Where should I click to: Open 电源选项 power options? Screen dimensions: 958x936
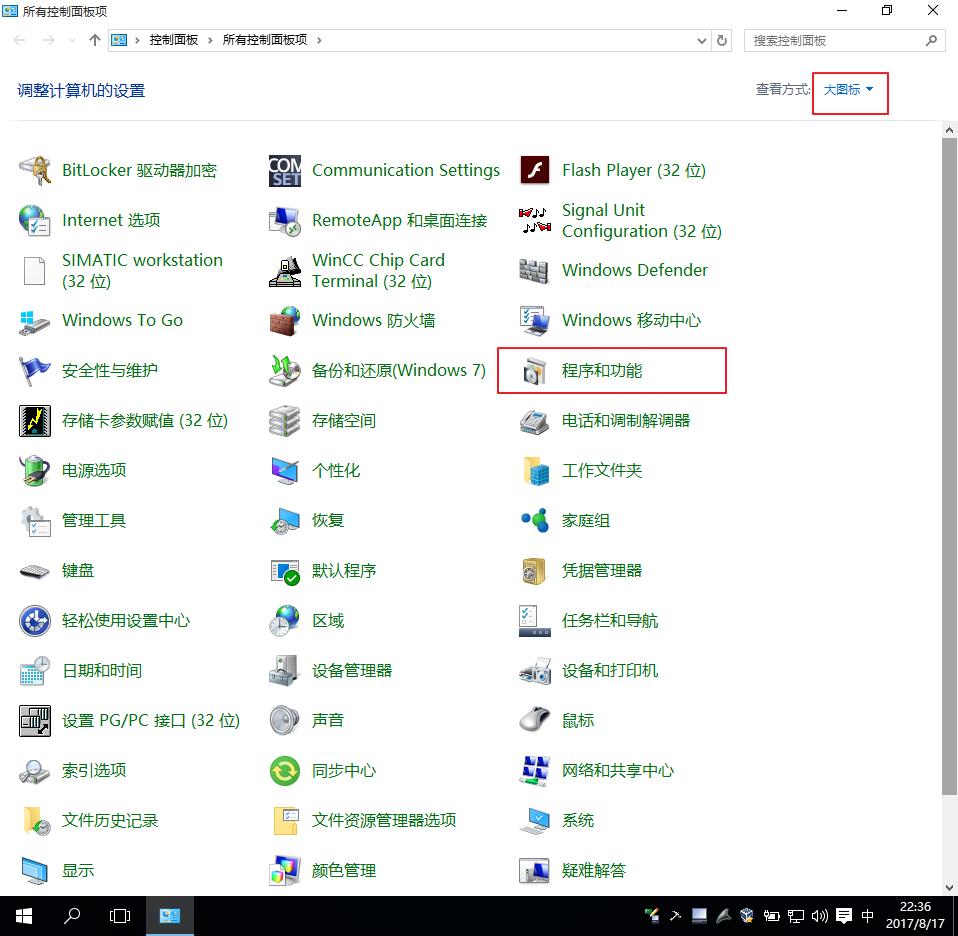(x=95, y=470)
